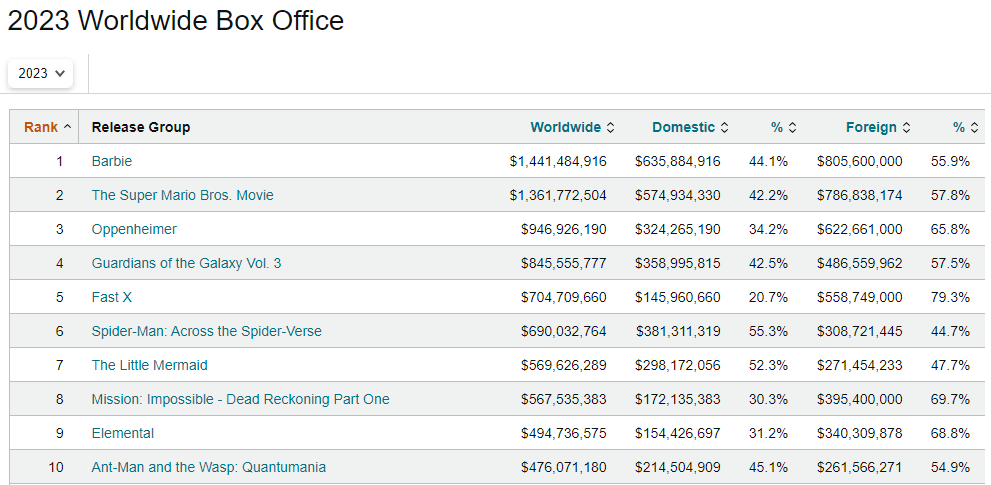Click the 2023 Worldwide Box Office heading
991x485 pixels.
tap(176, 20)
